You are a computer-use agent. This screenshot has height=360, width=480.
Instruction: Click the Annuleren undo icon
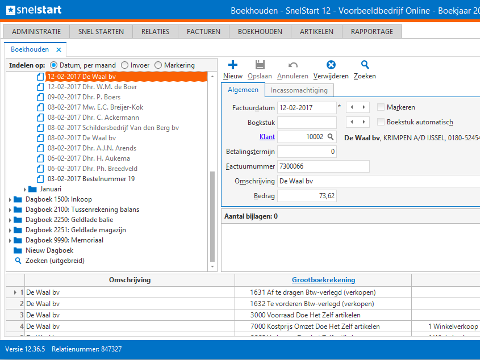coord(293,65)
